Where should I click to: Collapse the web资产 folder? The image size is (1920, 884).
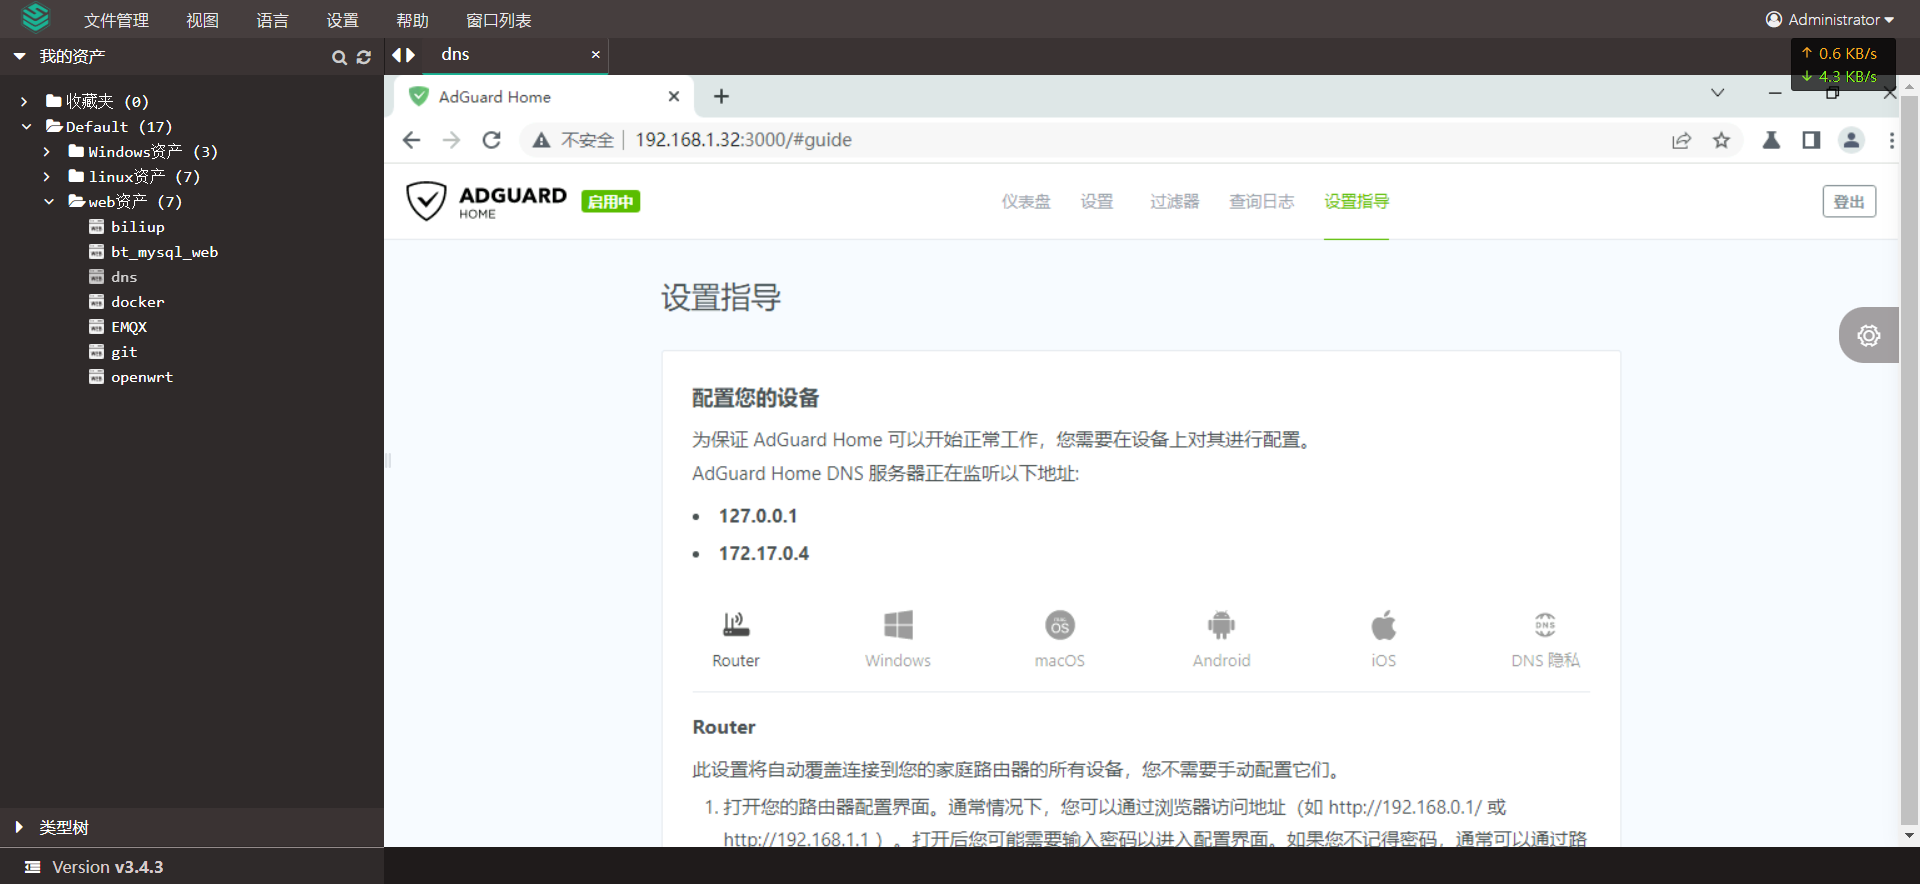49,202
